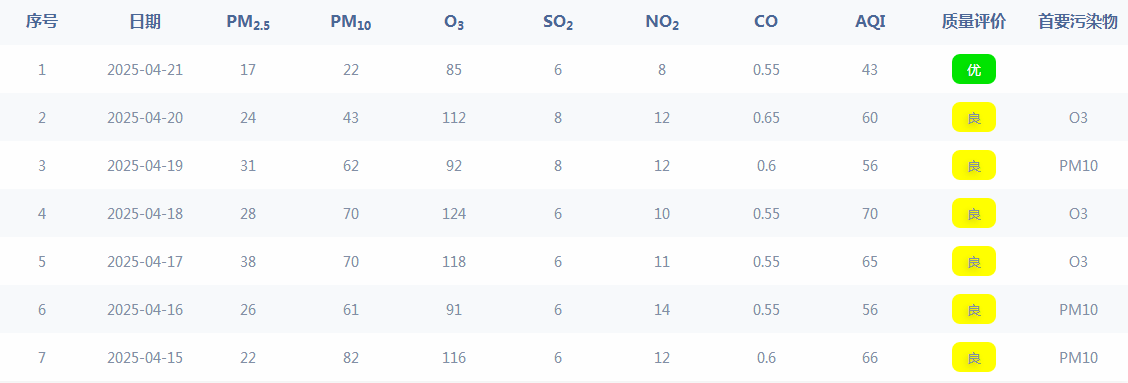Click the NO2 column header
Image resolution: width=1128 pixels, height=383 pixels.
click(x=663, y=23)
